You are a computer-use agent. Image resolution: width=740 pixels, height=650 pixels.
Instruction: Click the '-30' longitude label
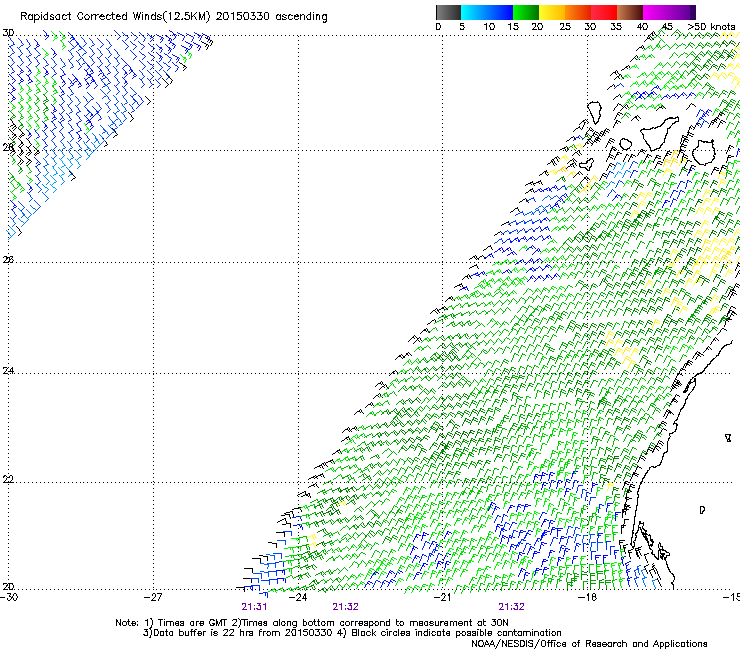(9, 597)
